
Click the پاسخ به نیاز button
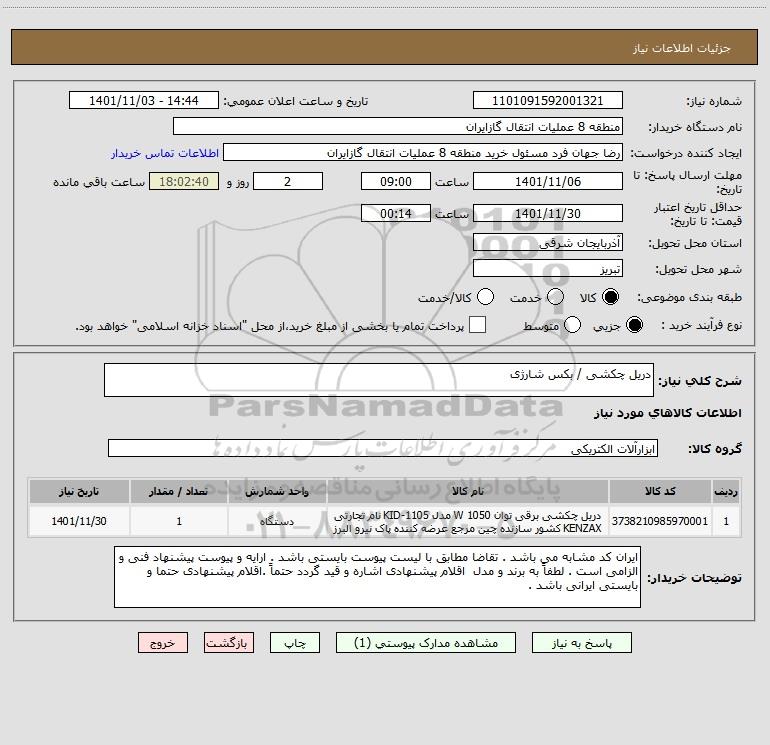[x=582, y=643]
